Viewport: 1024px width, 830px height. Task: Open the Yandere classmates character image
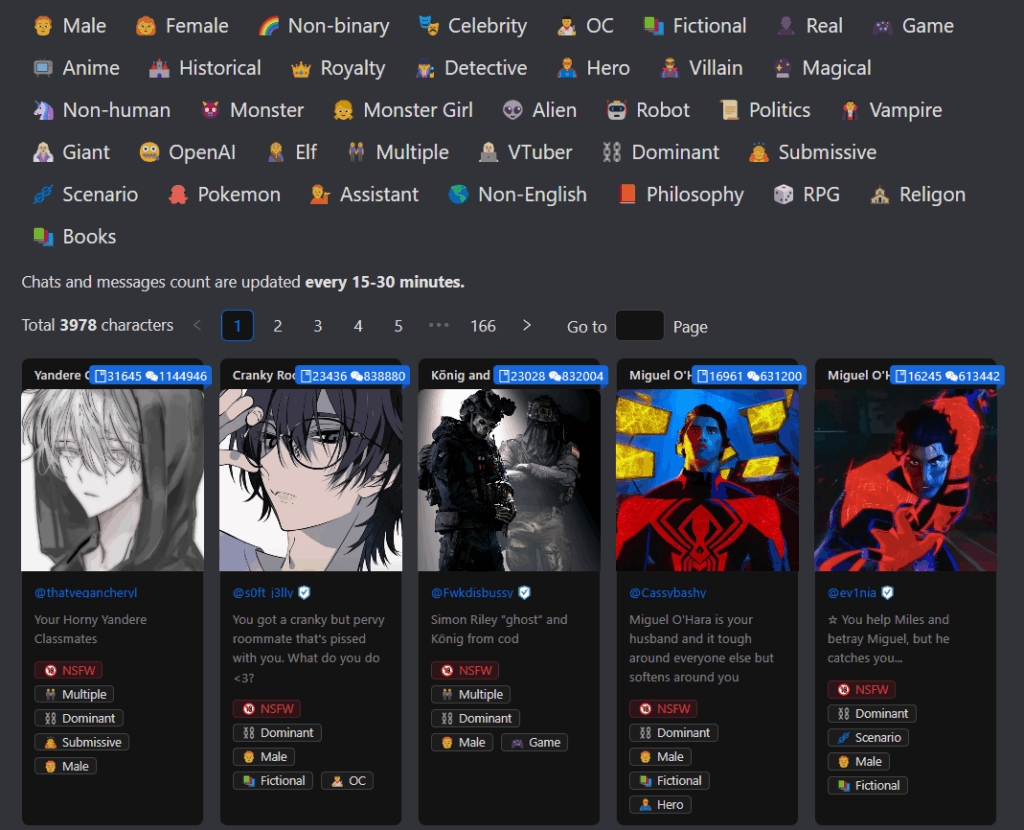click(x=112, y=480)
